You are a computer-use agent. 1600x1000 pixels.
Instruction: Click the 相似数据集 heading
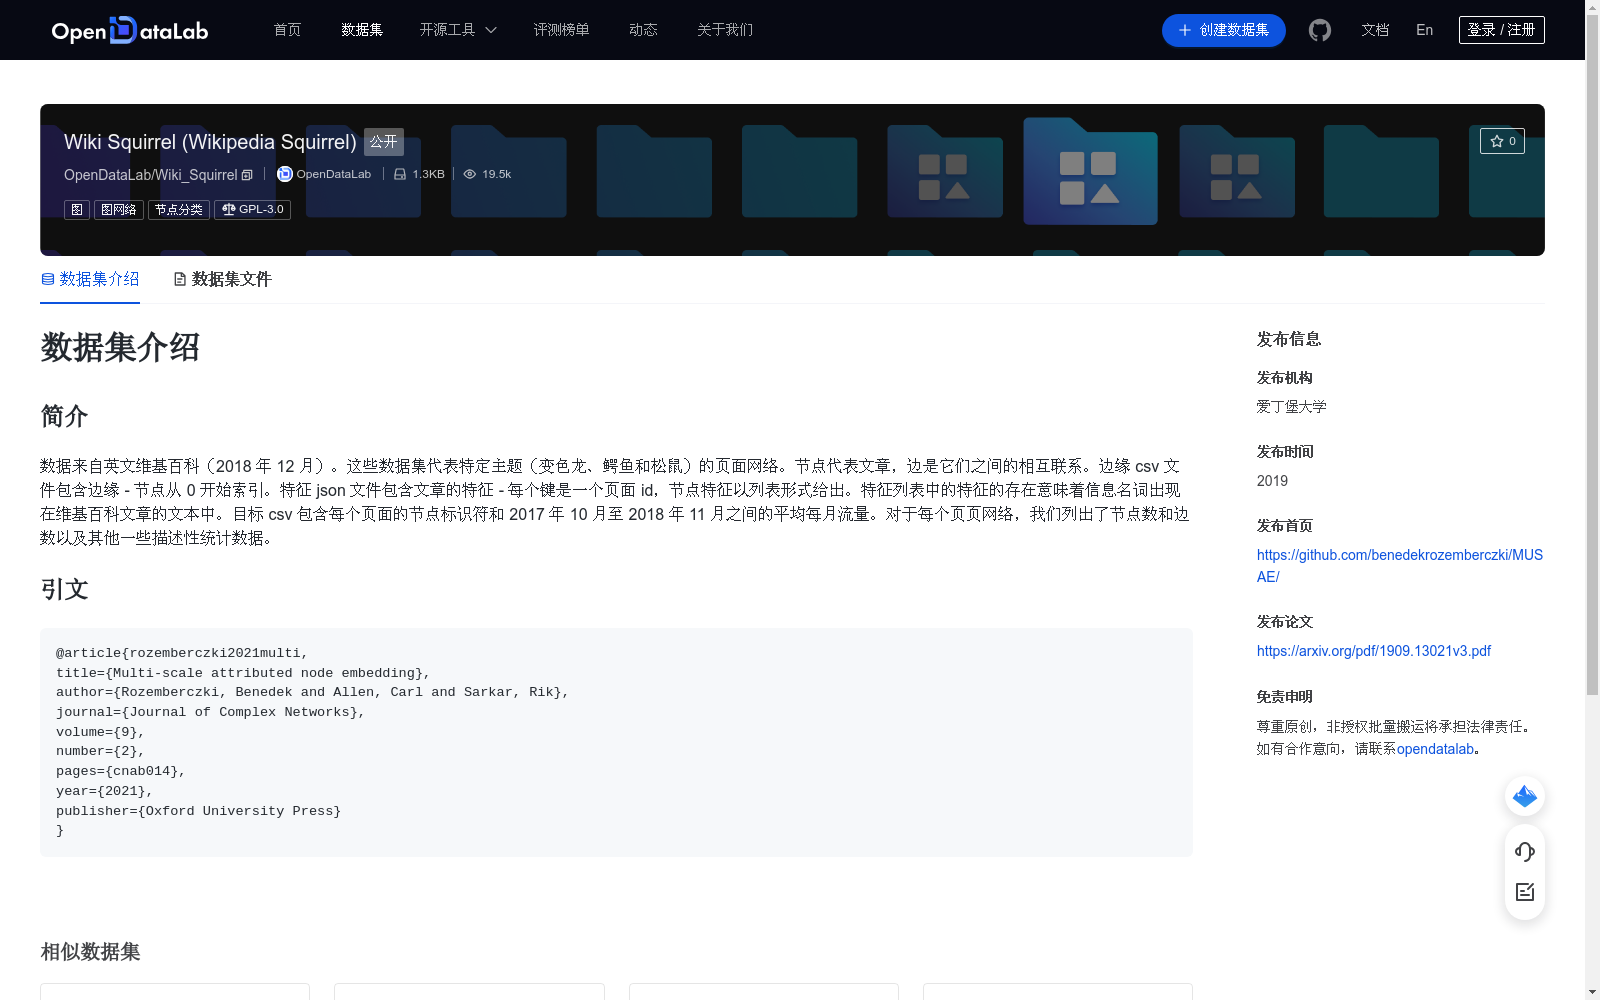(x=90, y=952)
